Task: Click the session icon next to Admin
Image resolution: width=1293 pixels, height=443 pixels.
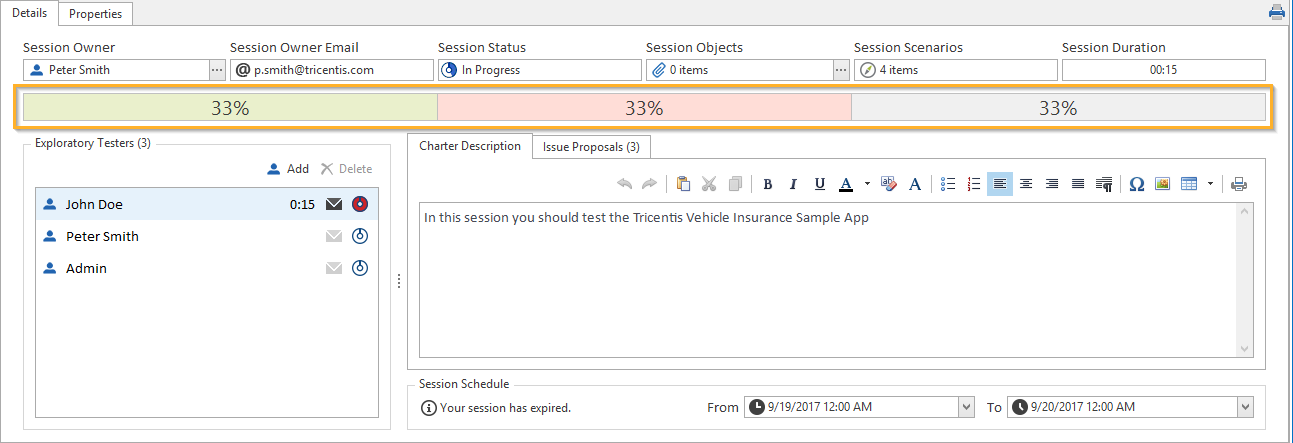Action: (361, 269)
